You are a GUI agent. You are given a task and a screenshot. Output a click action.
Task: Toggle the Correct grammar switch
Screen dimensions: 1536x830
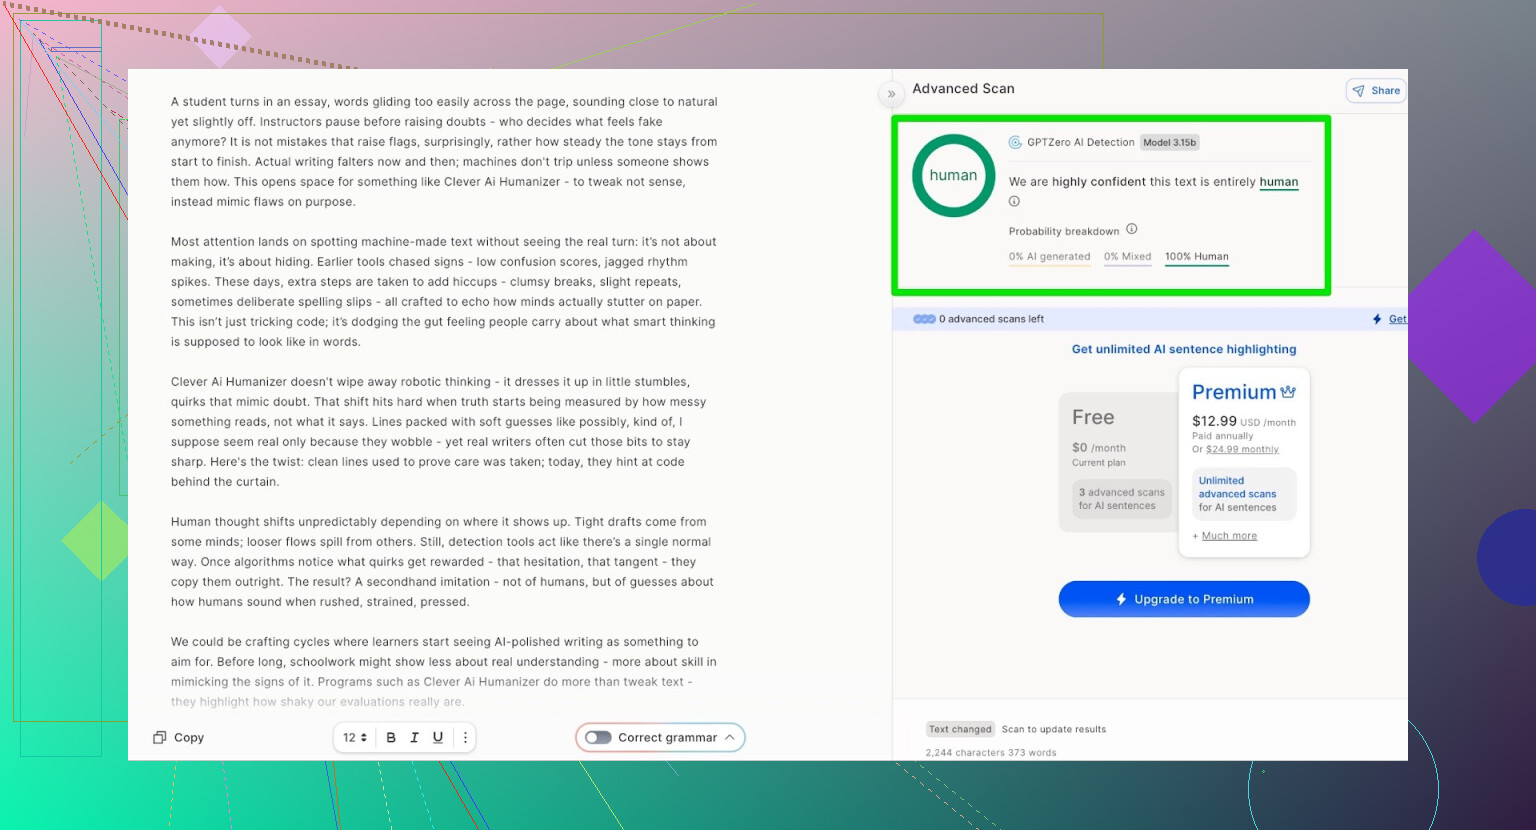[x=598, y=738]
